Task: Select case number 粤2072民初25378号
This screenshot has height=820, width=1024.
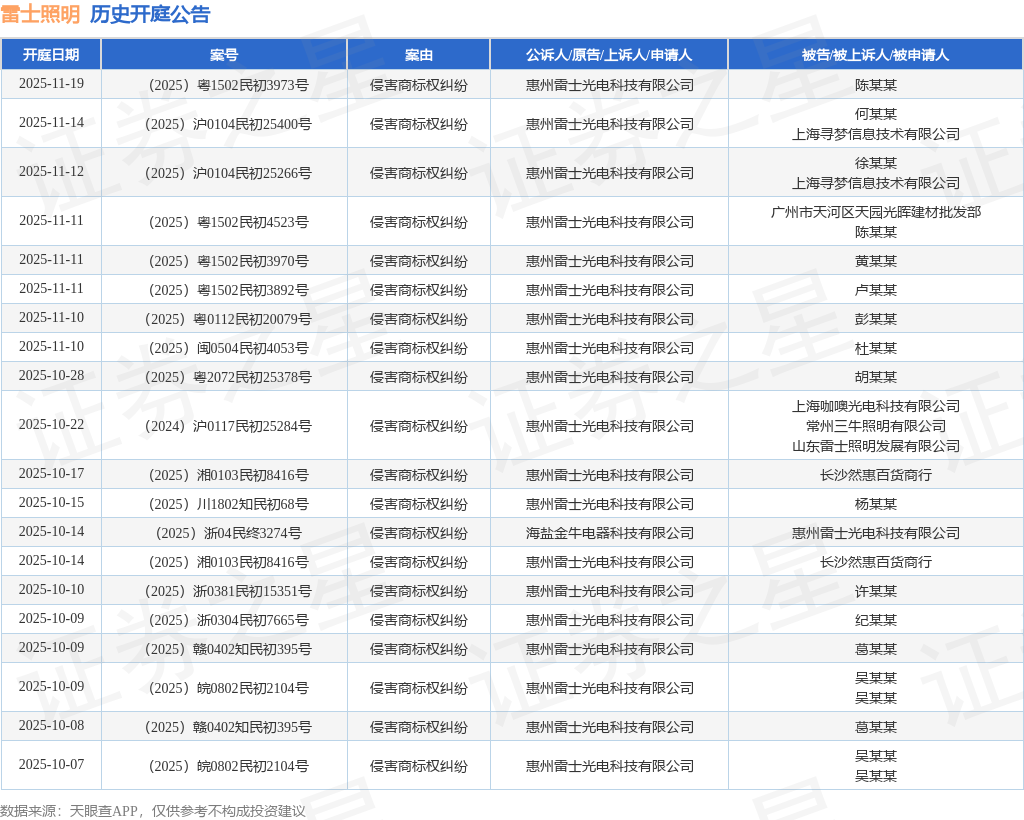Action: coord(229,377)
